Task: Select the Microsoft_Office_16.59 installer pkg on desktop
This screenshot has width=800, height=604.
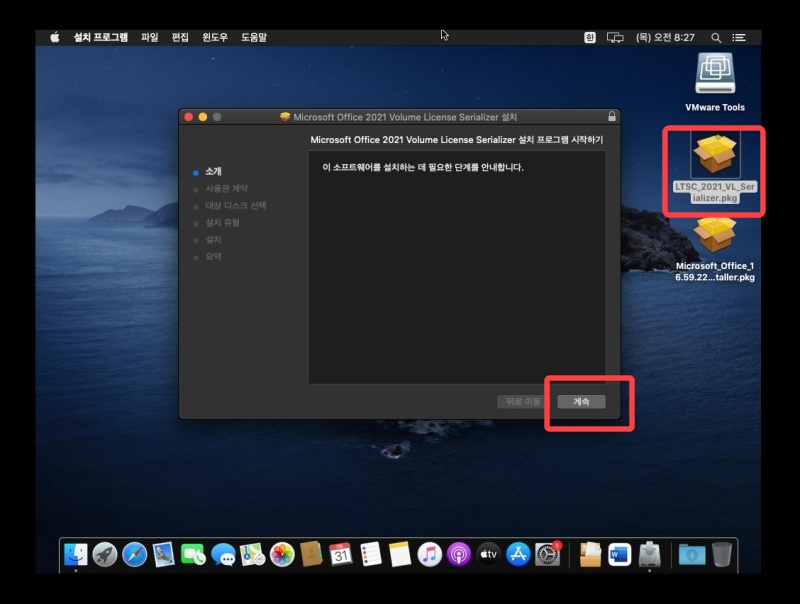Action: [x=715, y=250]
